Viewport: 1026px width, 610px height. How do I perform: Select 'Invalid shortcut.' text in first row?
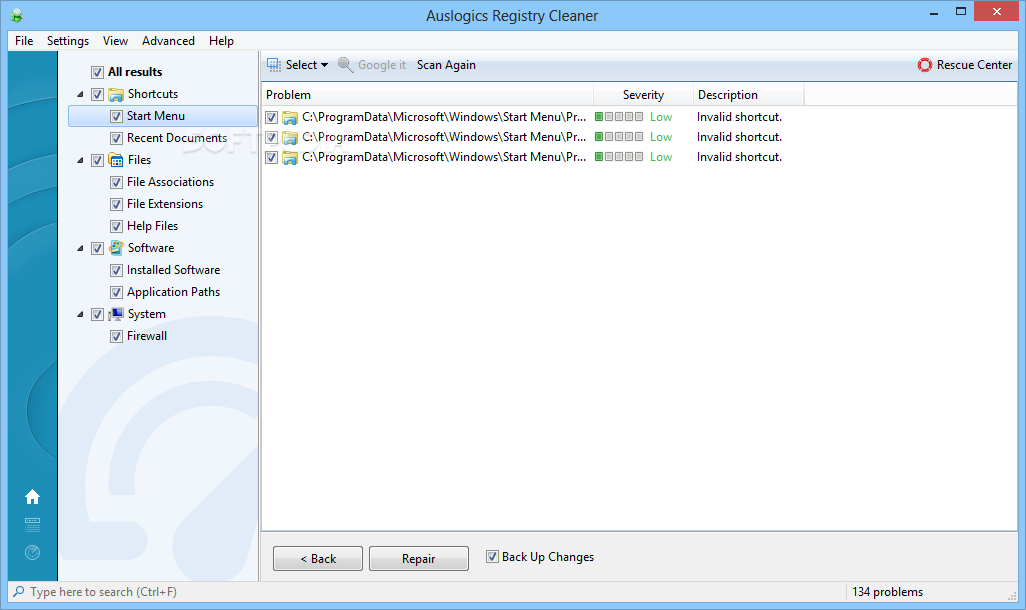pos(739,117)
